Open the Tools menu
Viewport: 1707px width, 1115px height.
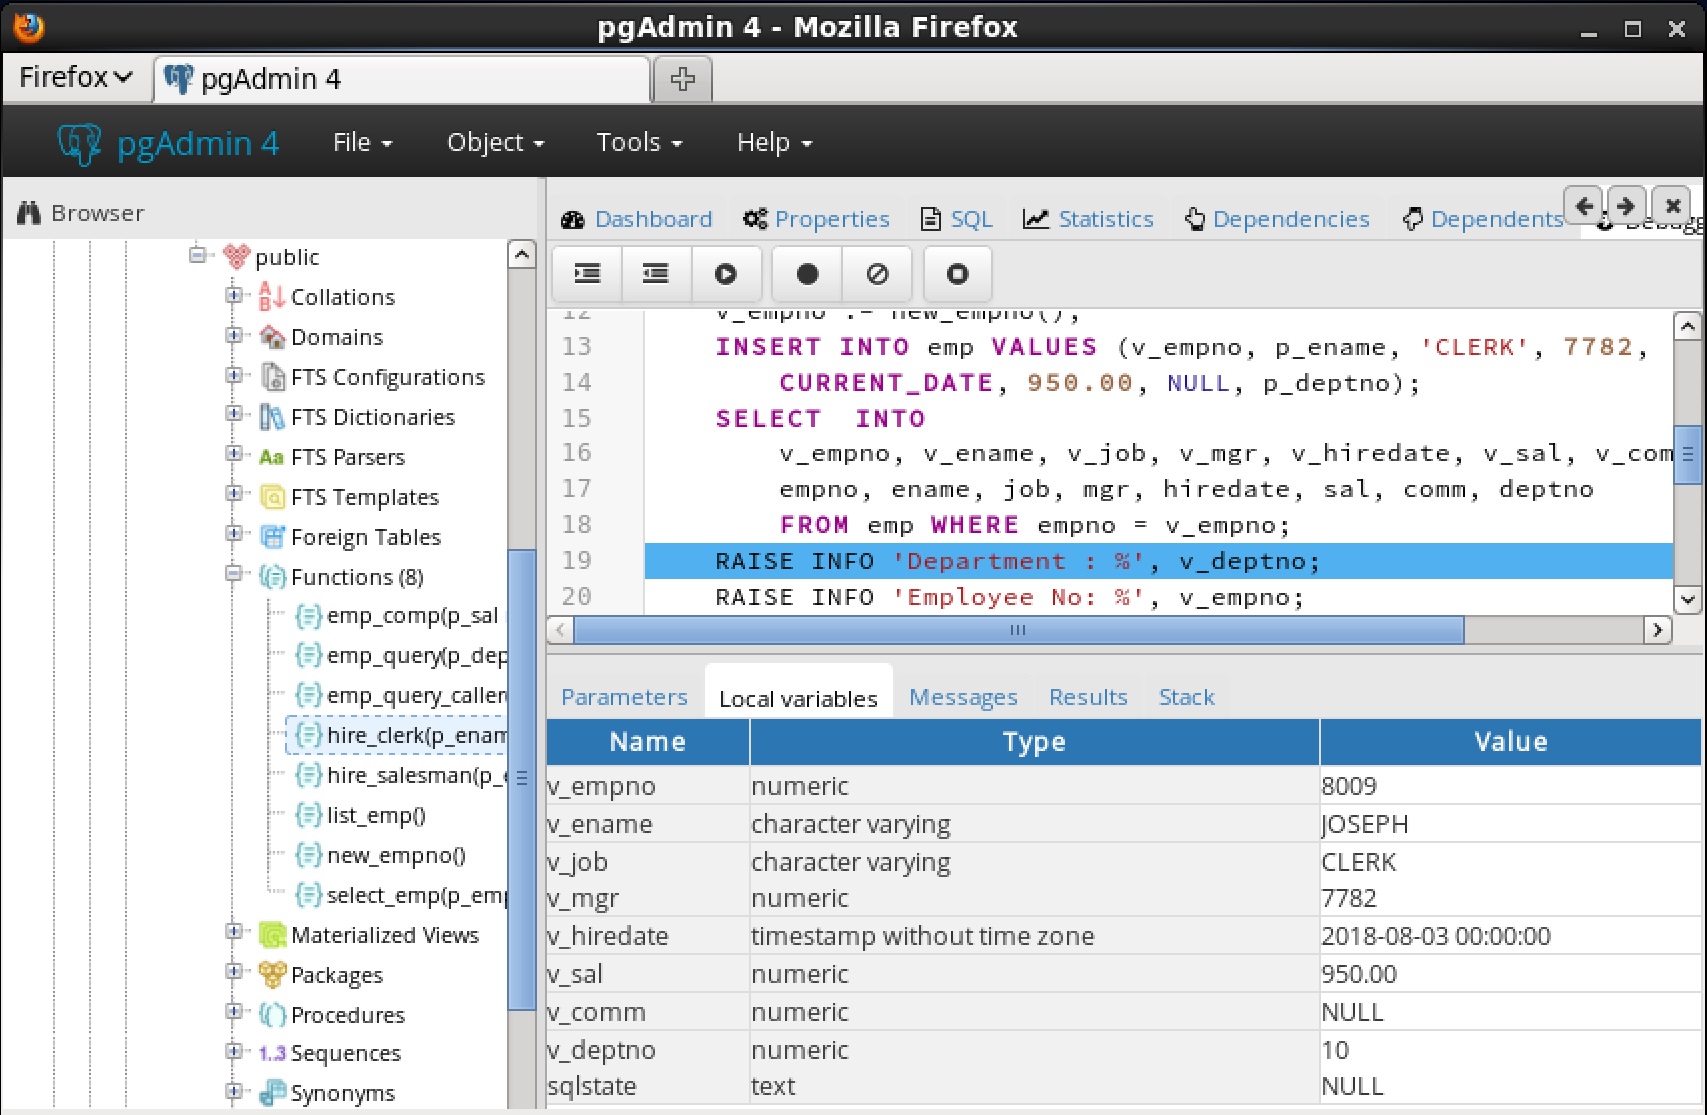tap(638, 143)
